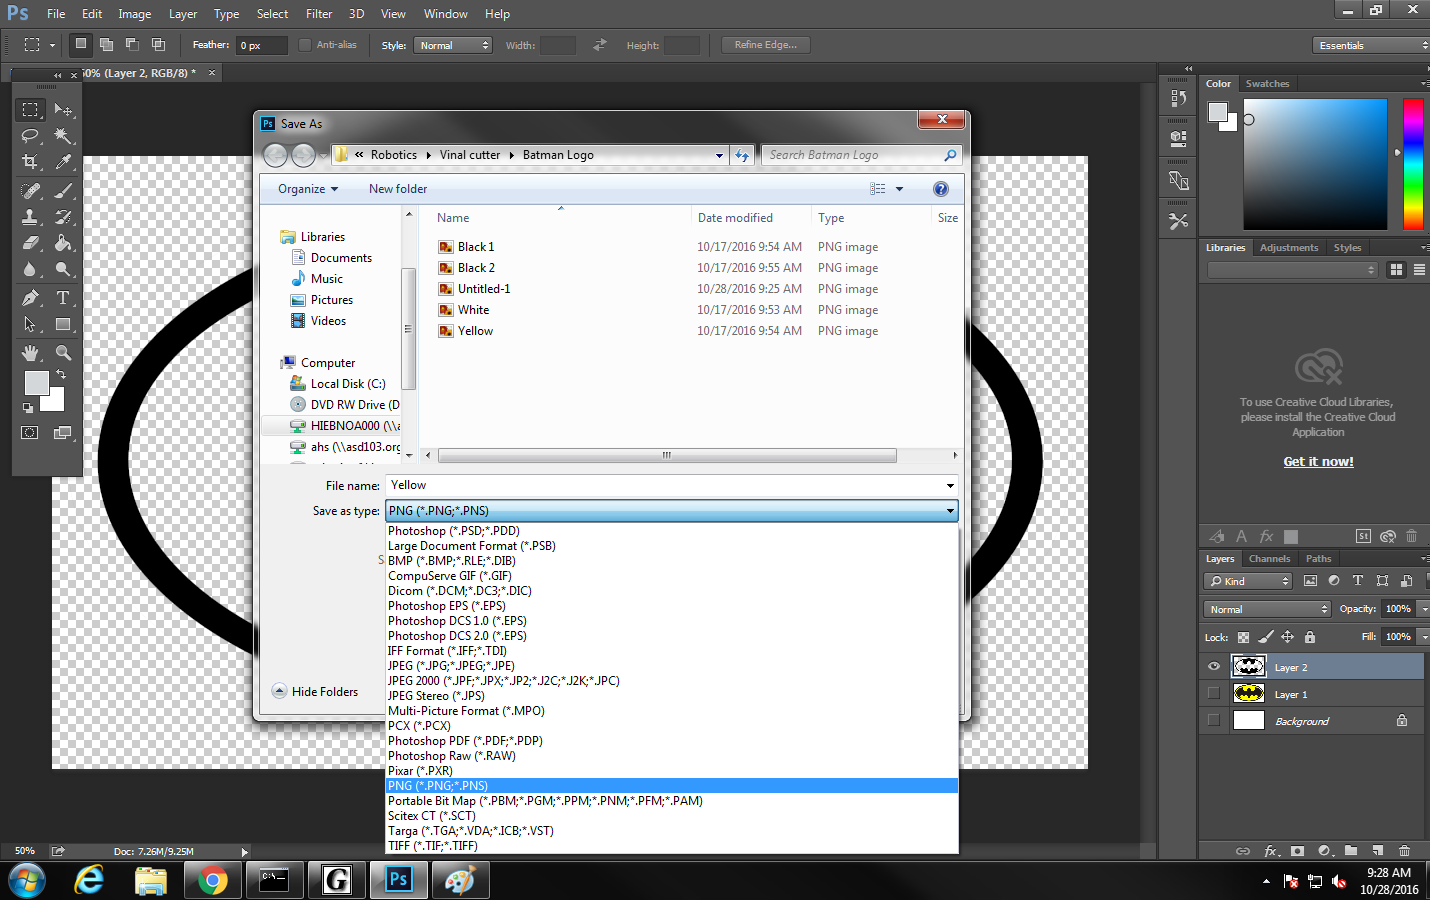Toggle lock position button
Image resolution: width=1430 pixels, height=900 pixels.
pyautogui.click(x=1288, y=637)
